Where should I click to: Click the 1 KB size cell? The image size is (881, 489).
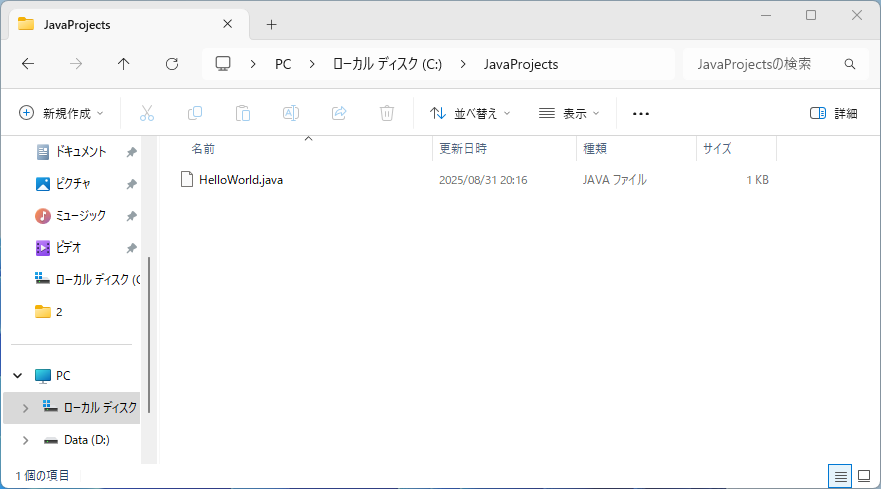pyautogui.click(x=757, y=180)
